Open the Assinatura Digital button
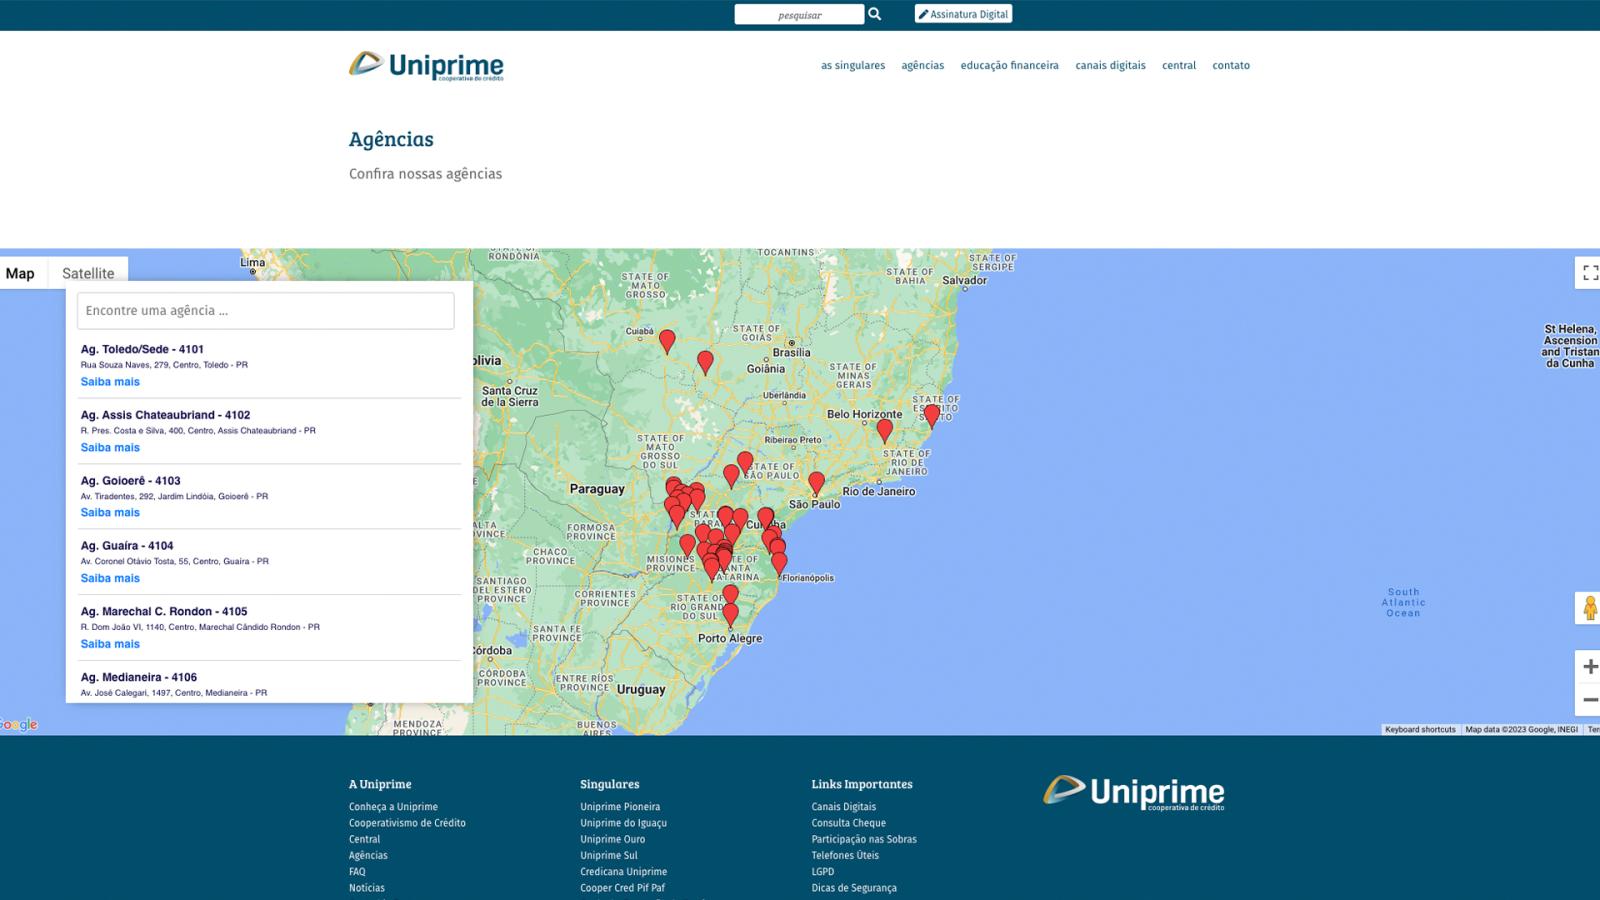The image size is (1600, 900). pyautogui.click(x=964, y=14)
